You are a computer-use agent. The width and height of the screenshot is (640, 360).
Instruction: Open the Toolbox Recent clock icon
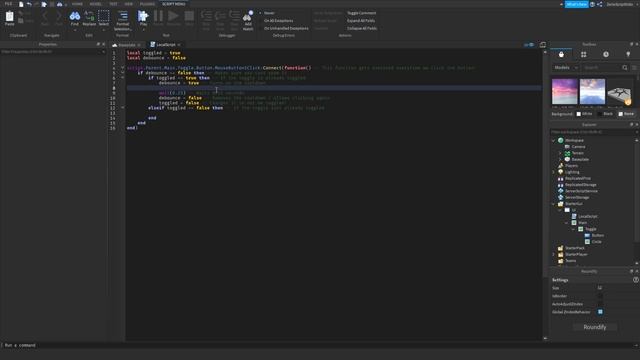click(606, 54)
